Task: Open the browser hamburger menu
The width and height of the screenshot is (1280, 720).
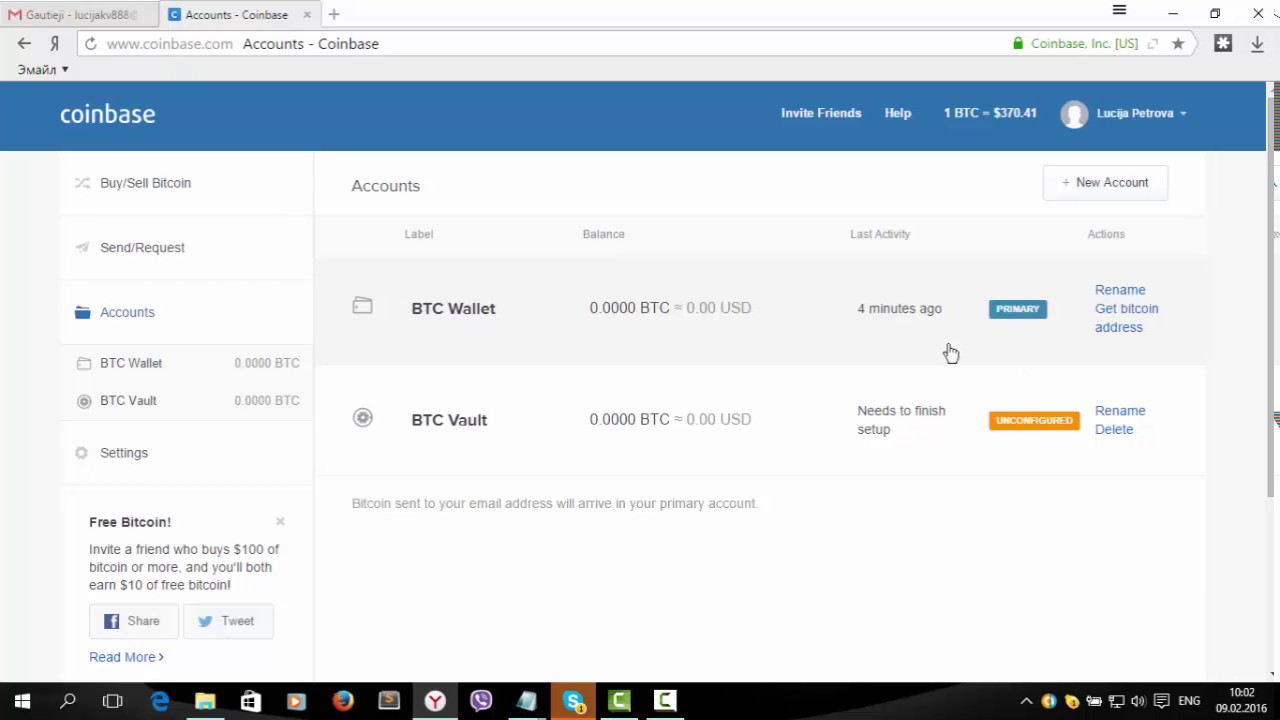Action: [x=1119, y=11]
